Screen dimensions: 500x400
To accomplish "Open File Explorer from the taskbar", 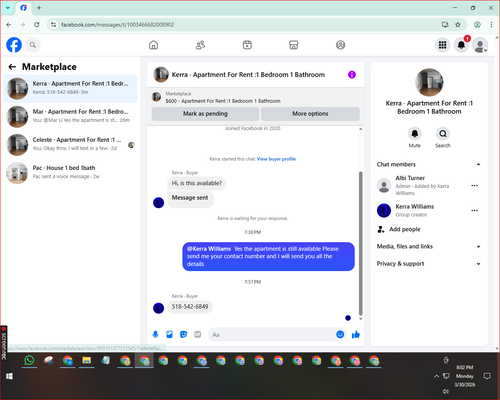I will pyautogui.click(x=87, y=360).
